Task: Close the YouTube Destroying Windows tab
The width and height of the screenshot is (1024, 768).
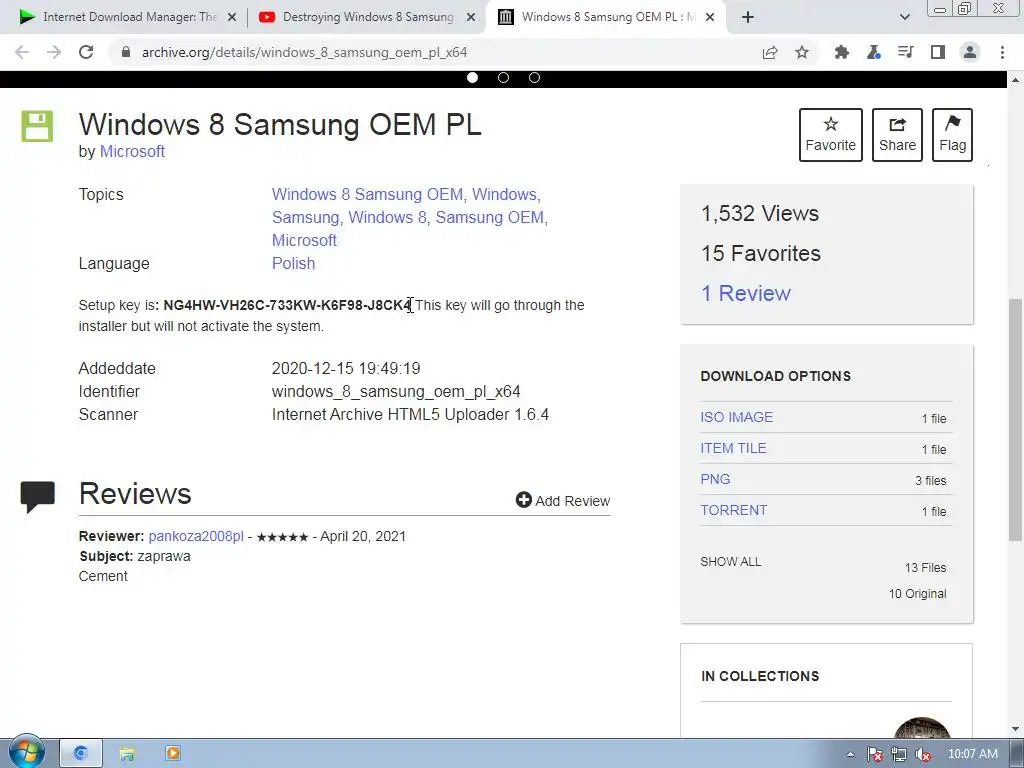Action: (471, 18)
